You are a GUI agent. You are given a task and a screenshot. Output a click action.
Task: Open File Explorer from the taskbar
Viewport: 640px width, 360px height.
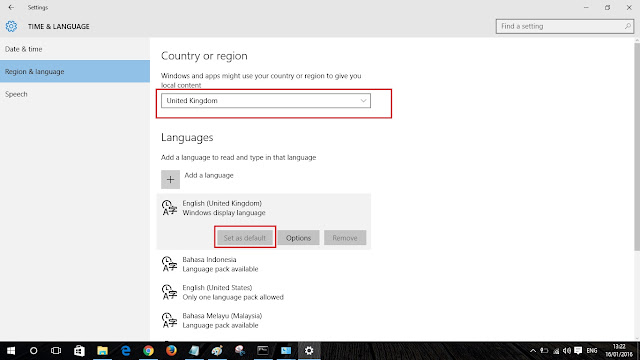coord(102,351)
